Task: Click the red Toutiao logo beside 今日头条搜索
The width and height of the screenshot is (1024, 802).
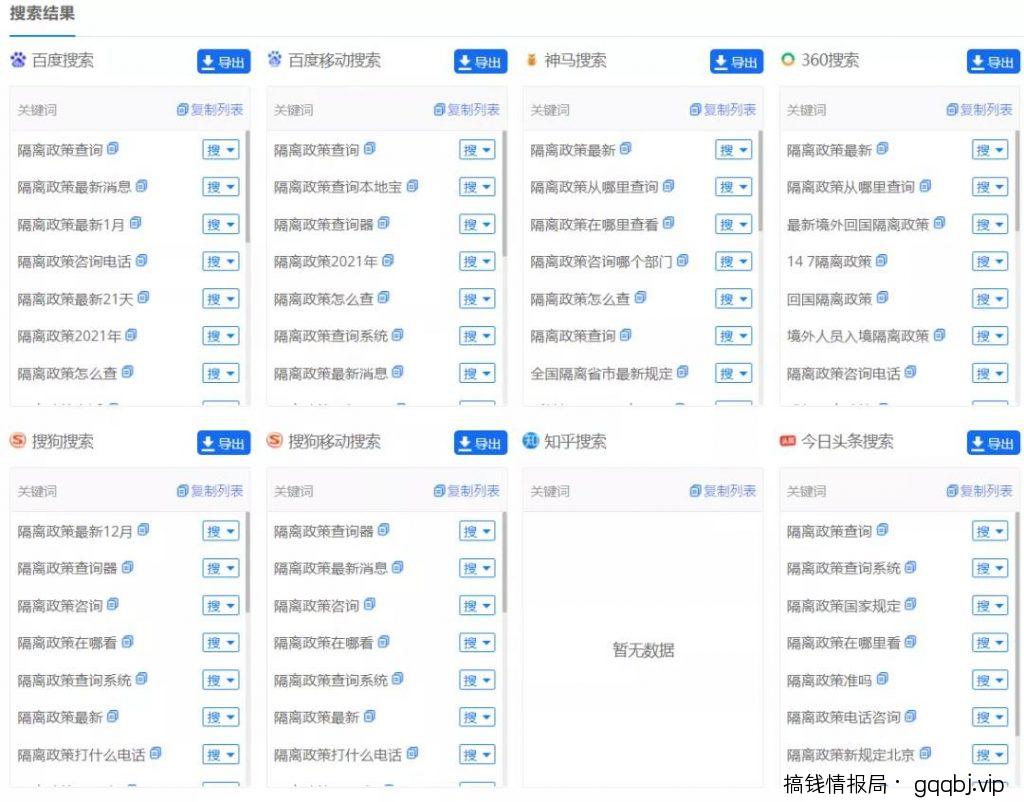Action: [788, 442]
